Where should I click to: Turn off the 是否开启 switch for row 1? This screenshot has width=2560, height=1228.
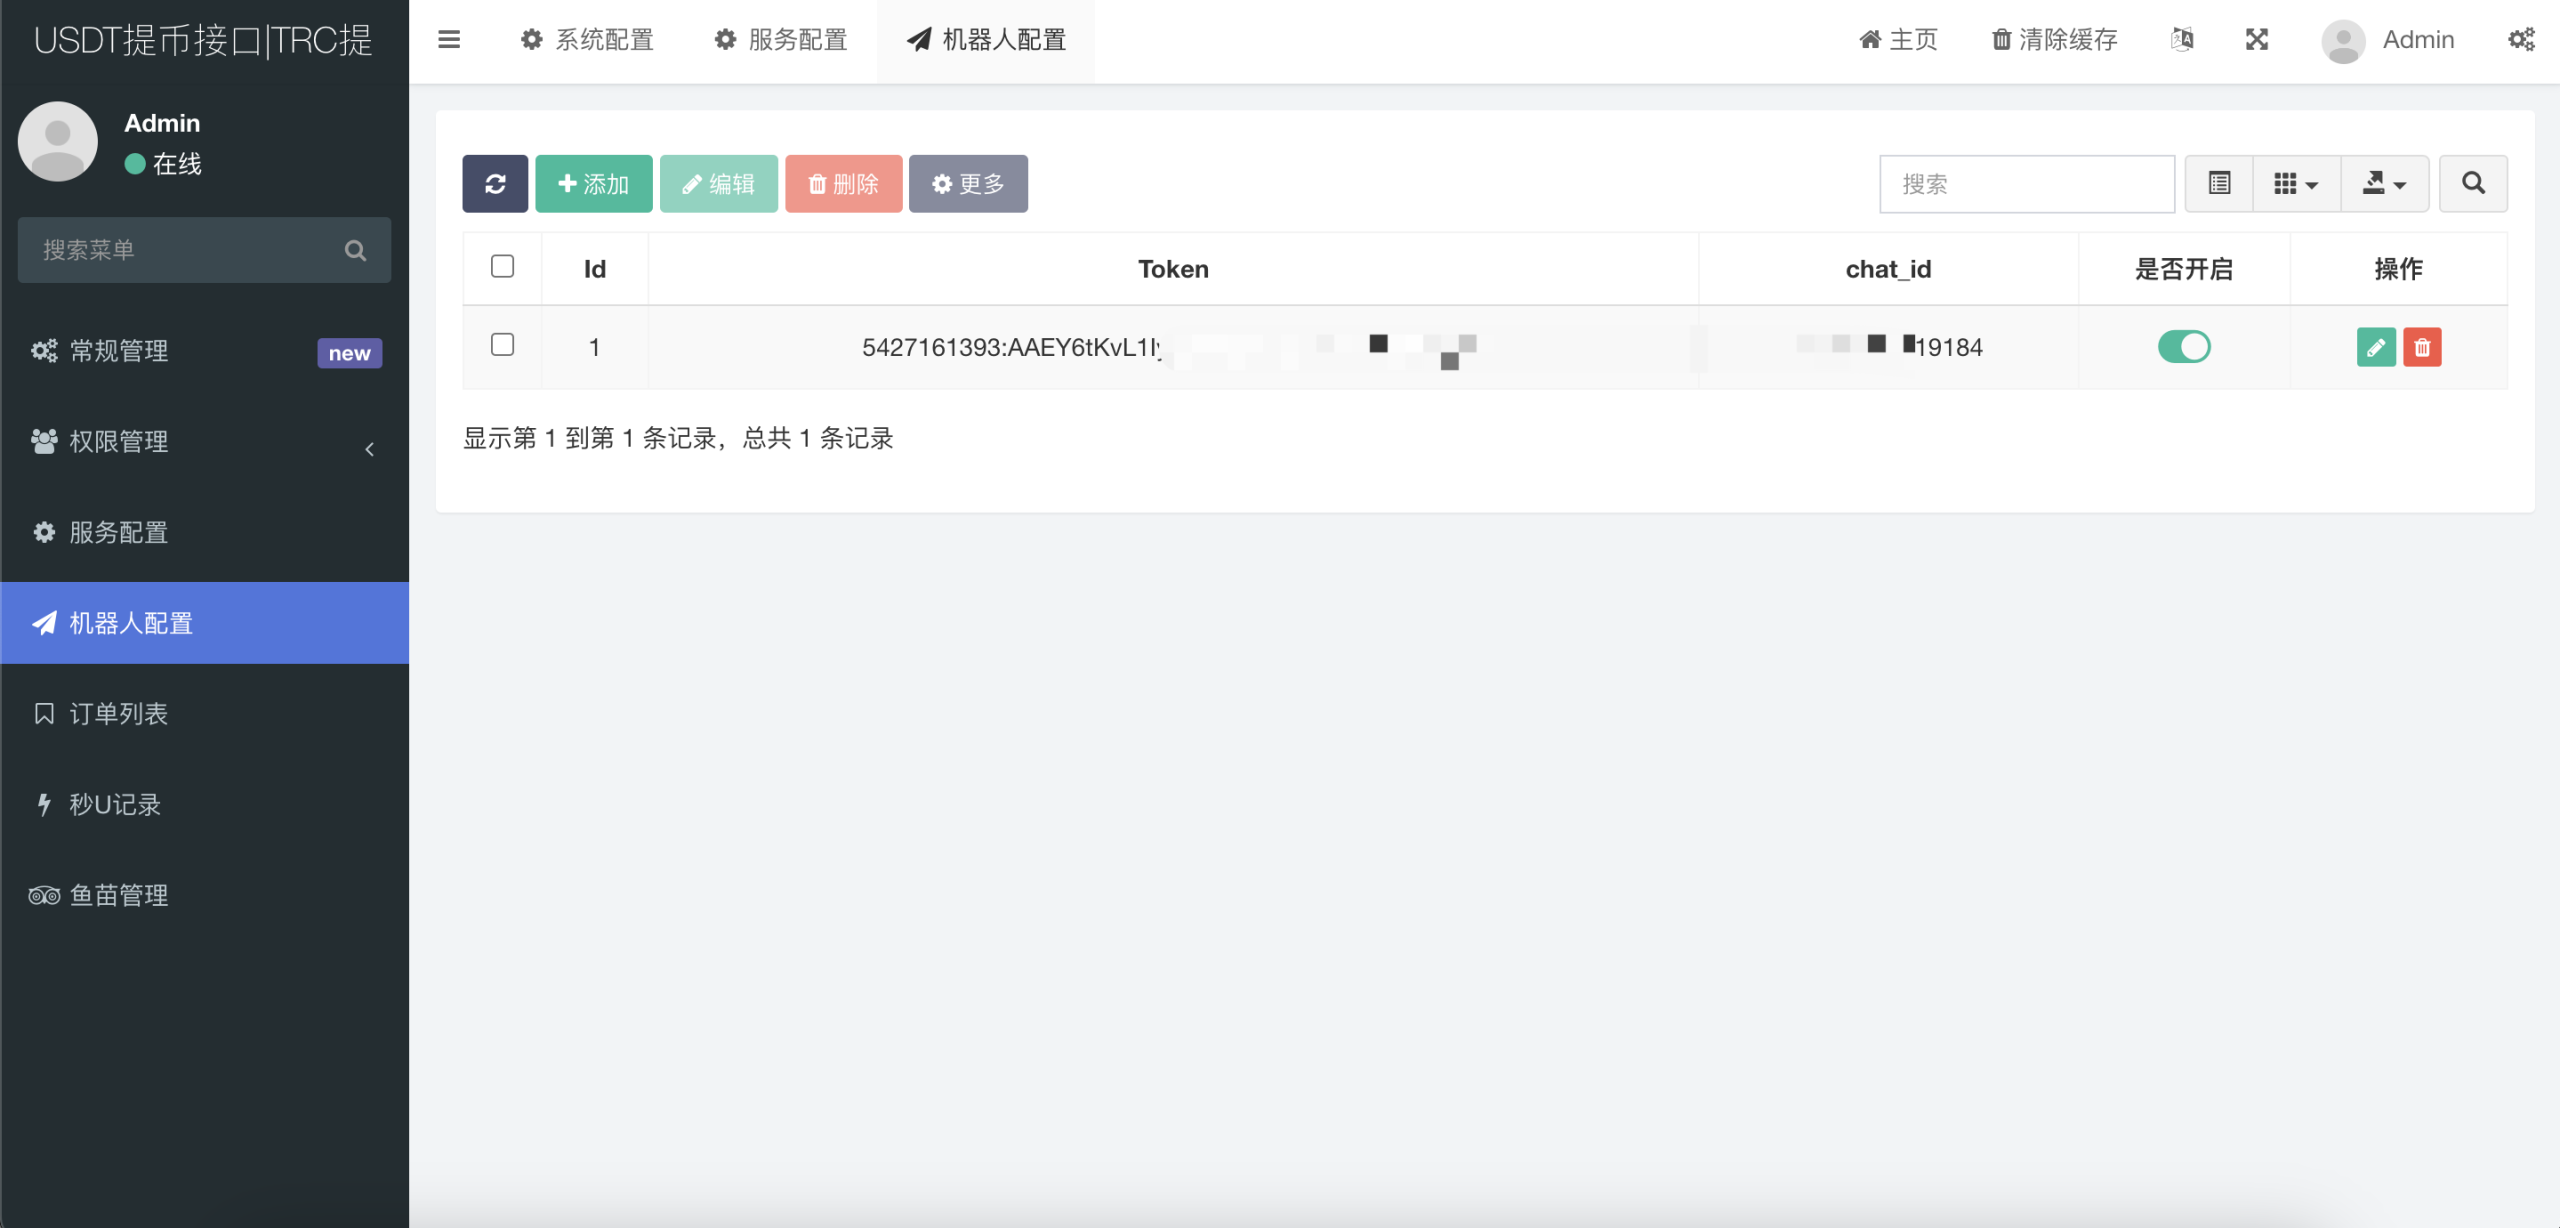[2184, 347]
